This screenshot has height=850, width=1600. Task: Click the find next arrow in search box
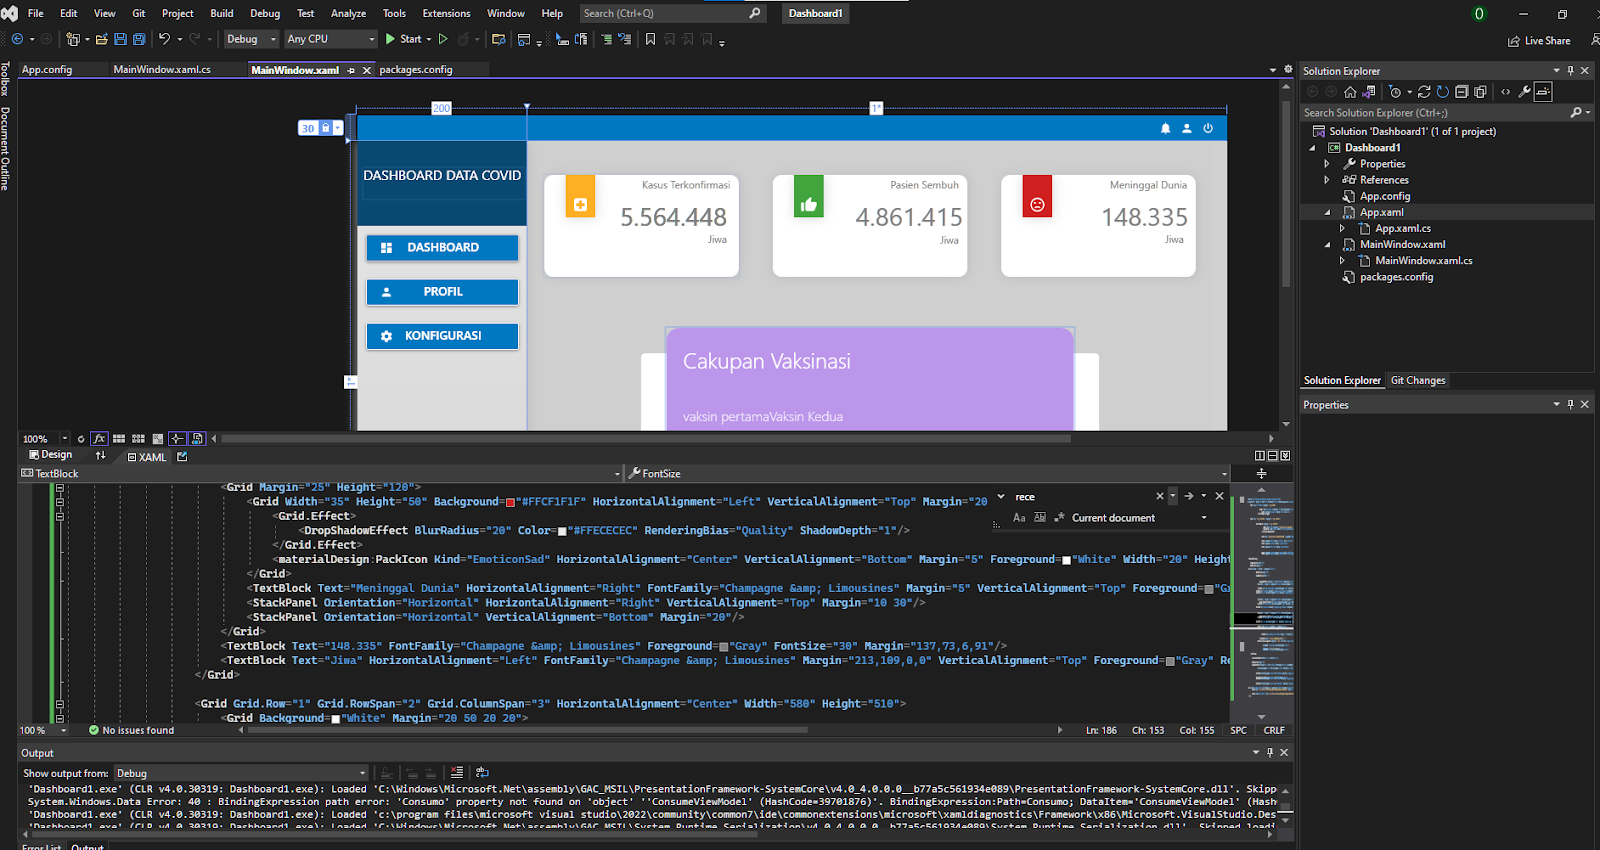1189,496
